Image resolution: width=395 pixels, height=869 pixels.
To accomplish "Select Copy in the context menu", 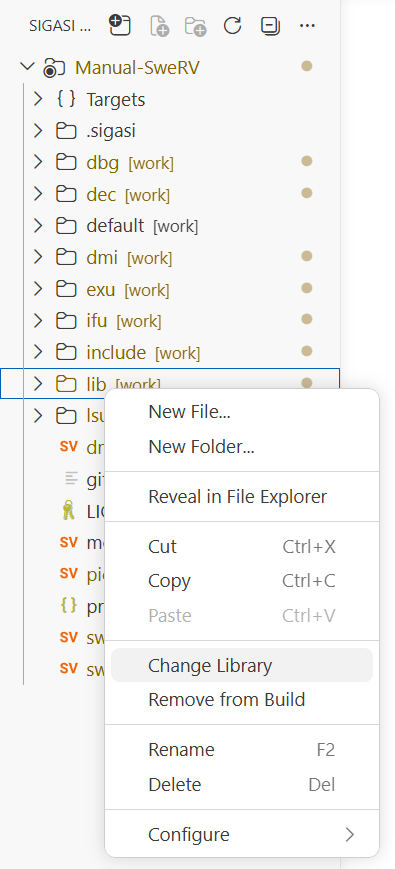I will [242, 581].
